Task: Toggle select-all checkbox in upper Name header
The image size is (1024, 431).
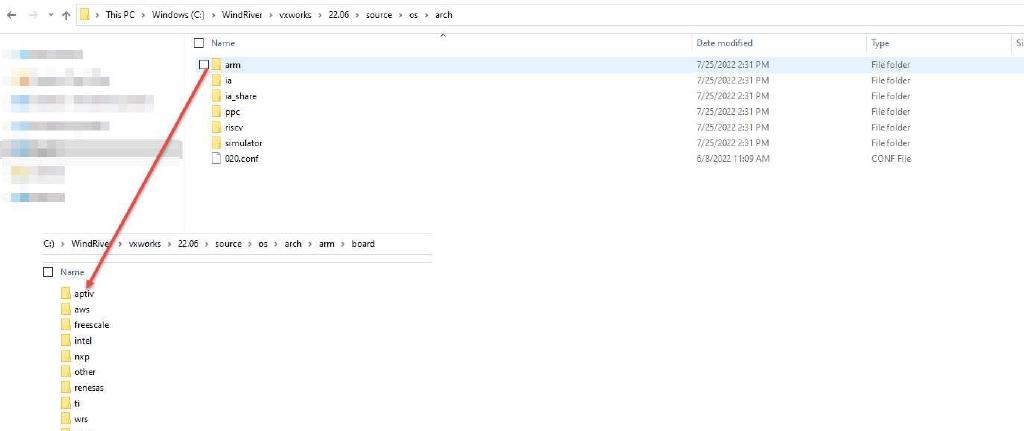Action: pyautogui.click(x=198, y=43)
